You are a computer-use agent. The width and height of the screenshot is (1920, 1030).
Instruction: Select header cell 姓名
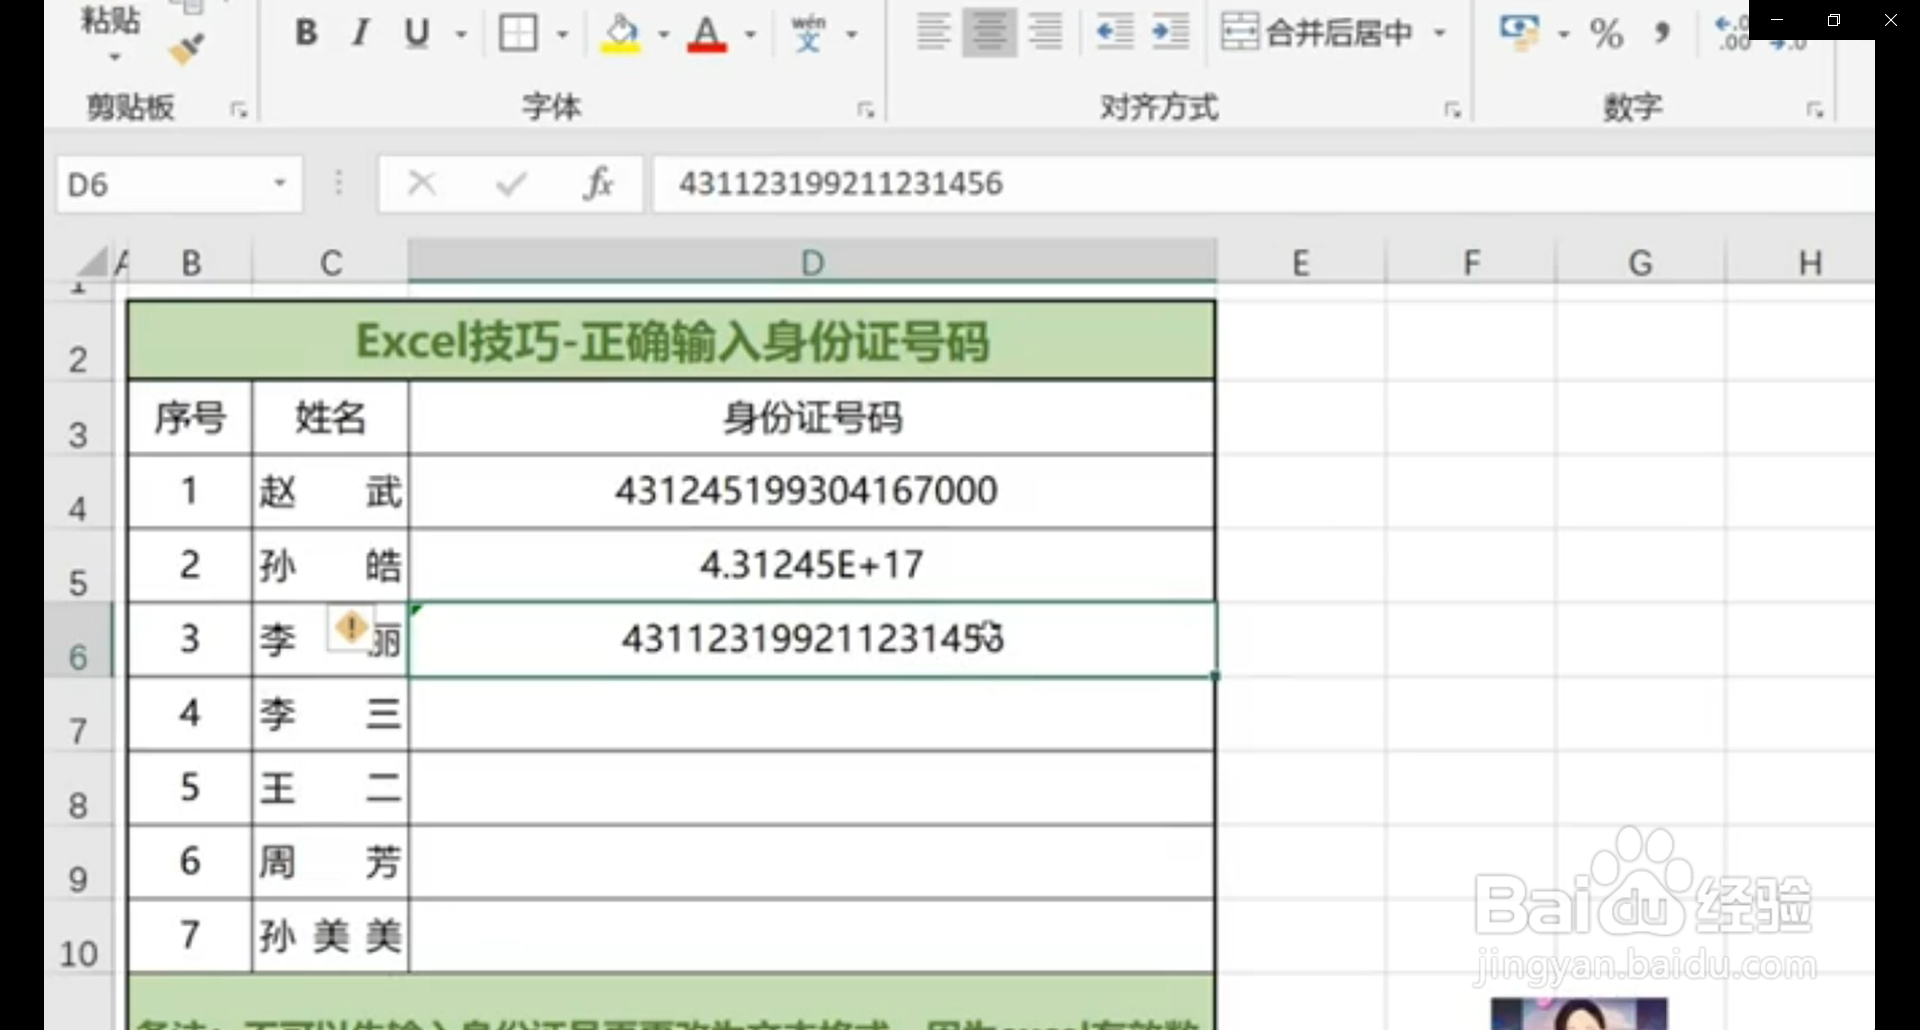pyautogui.click(x=330, y=417)
